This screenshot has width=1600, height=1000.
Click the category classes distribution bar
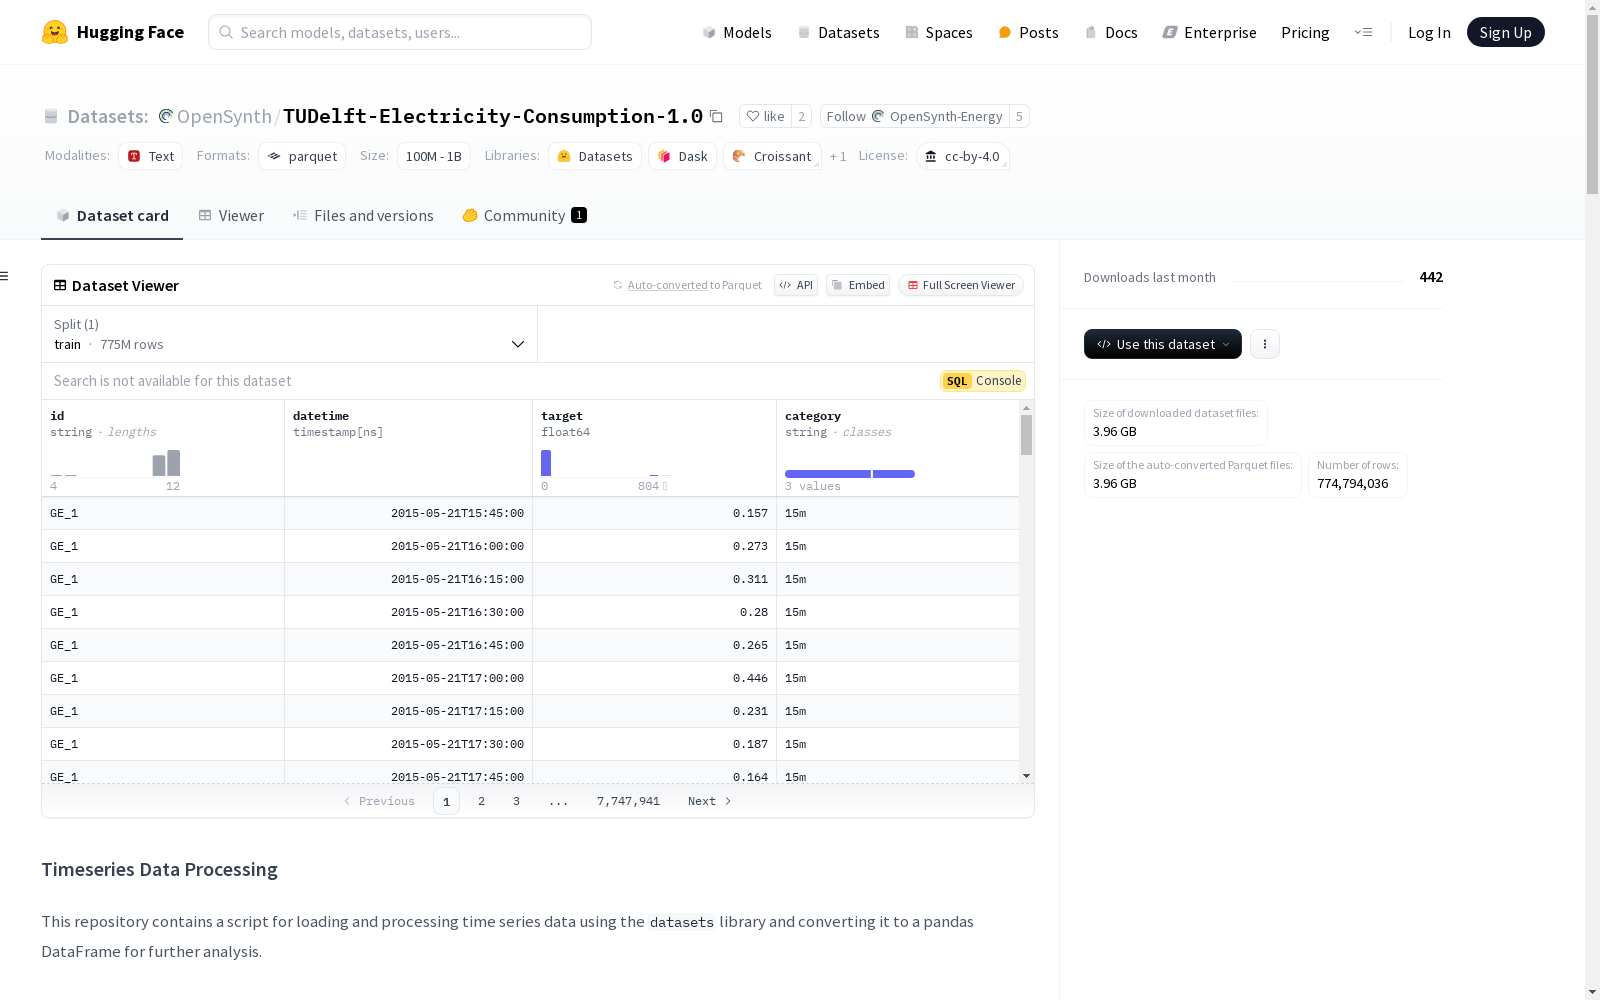(850, 474)
